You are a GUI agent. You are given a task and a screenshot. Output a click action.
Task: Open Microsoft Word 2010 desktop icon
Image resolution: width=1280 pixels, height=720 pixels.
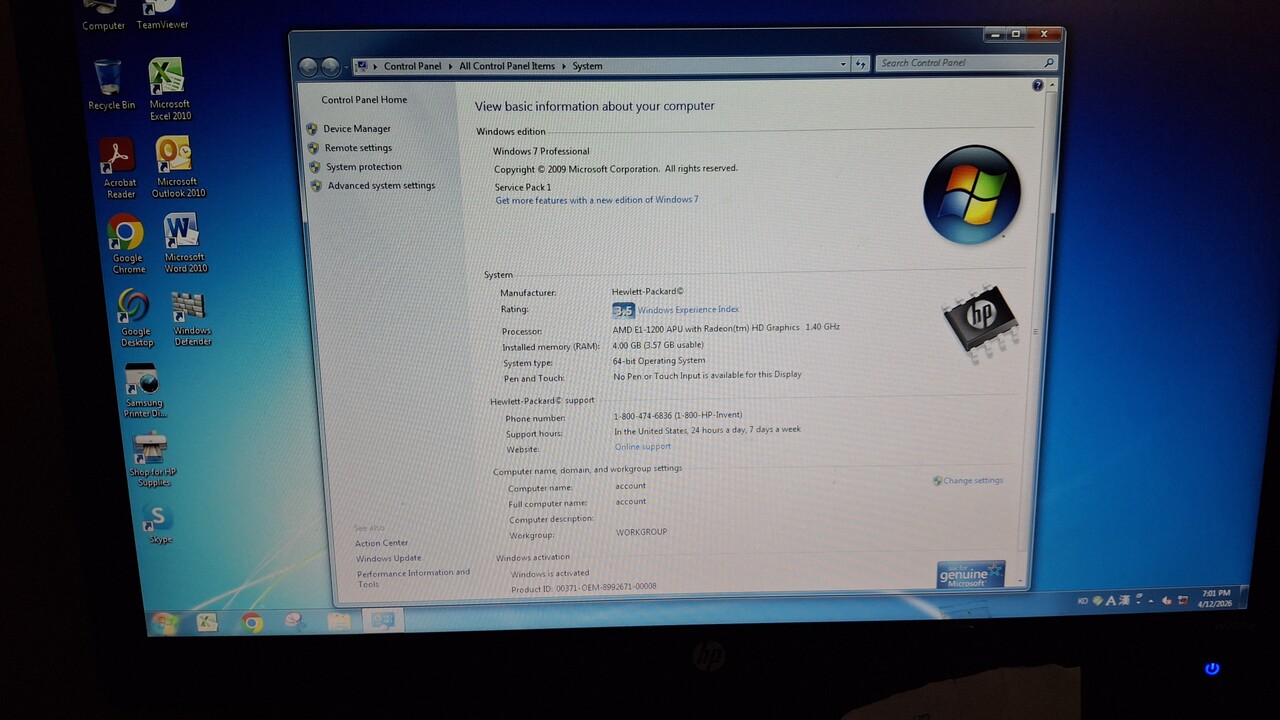(183, 233)
